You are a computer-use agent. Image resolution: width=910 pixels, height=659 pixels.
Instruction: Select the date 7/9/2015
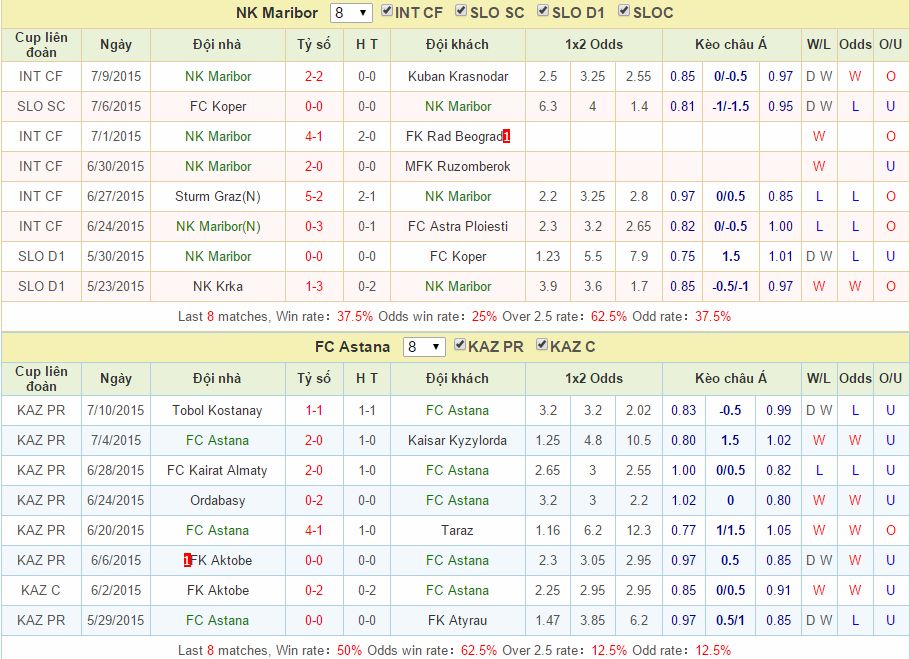click(115, 77)
